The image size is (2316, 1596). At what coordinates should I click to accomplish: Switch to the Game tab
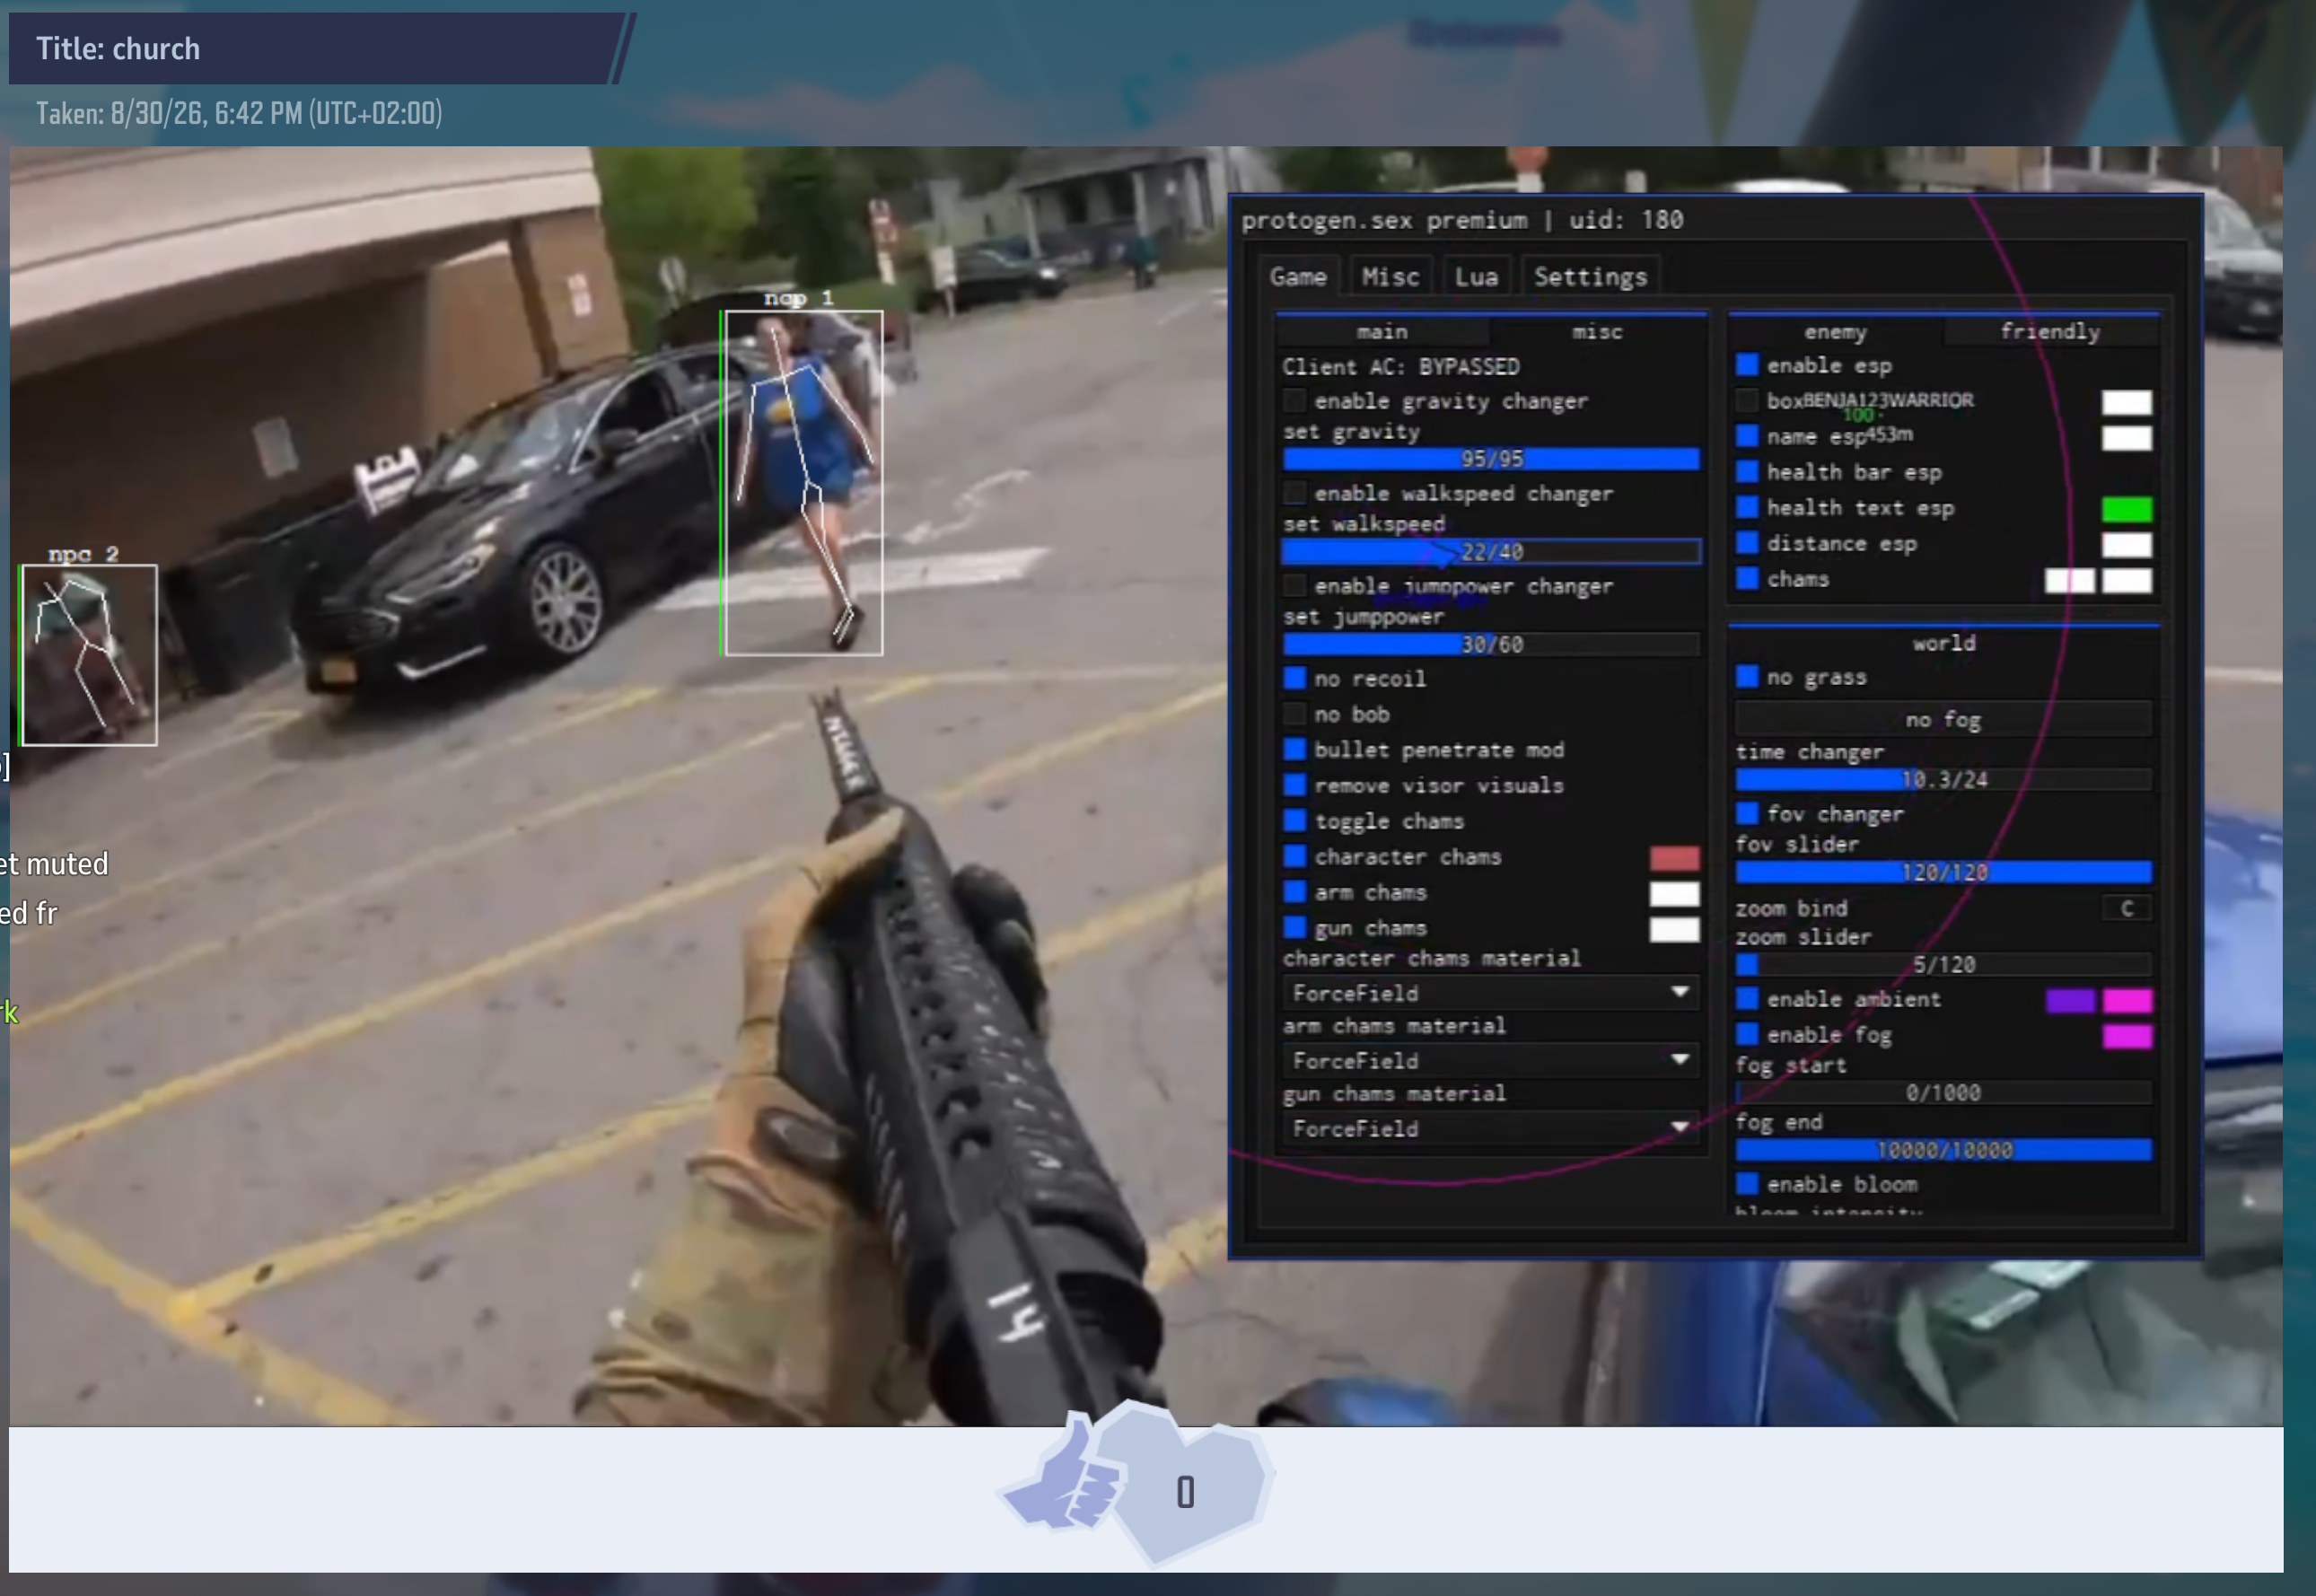point(1298,277)
